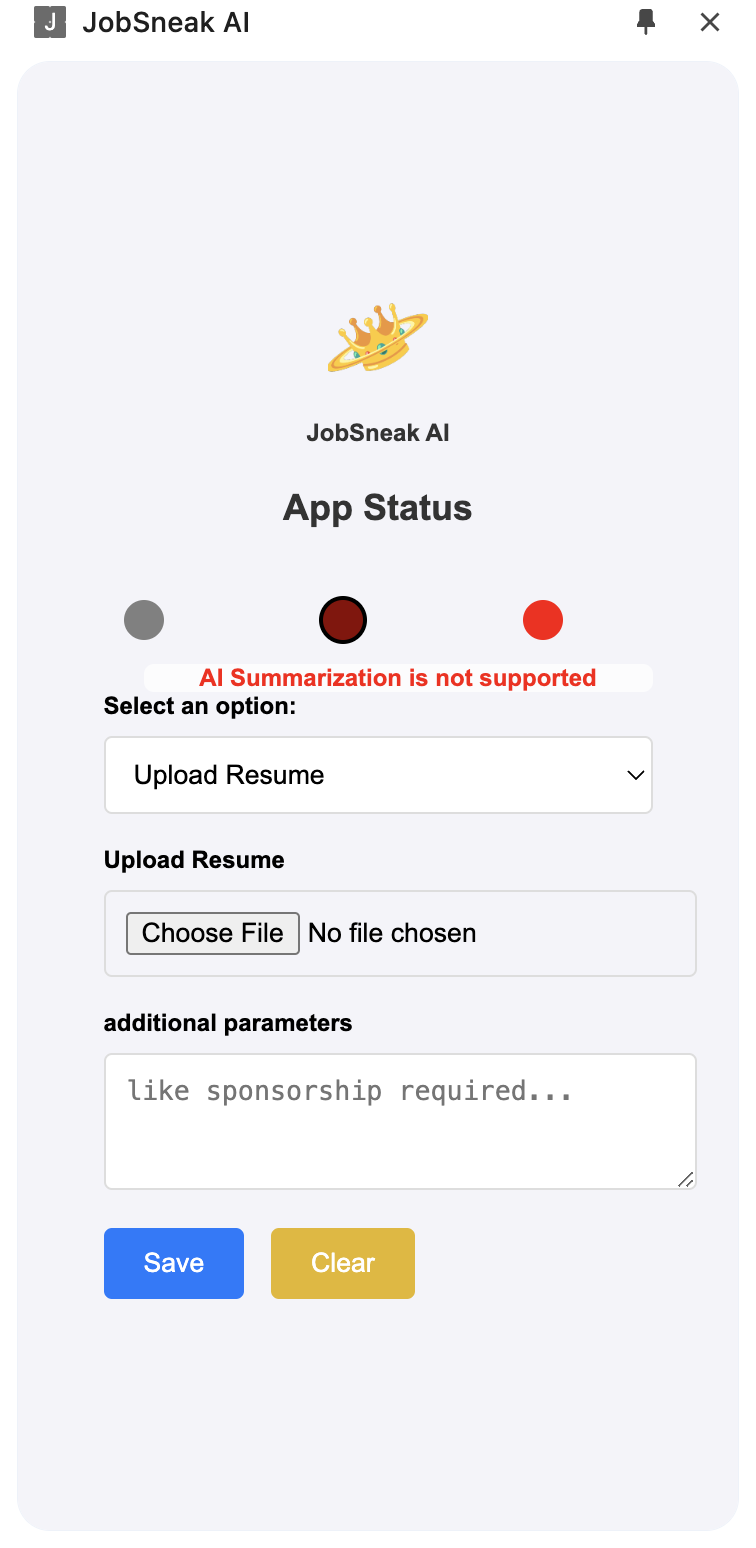The height and width of the screenshot is (1548, 756).
Task: Click the JobSneak J icon in header
Action: pos(50,22)
